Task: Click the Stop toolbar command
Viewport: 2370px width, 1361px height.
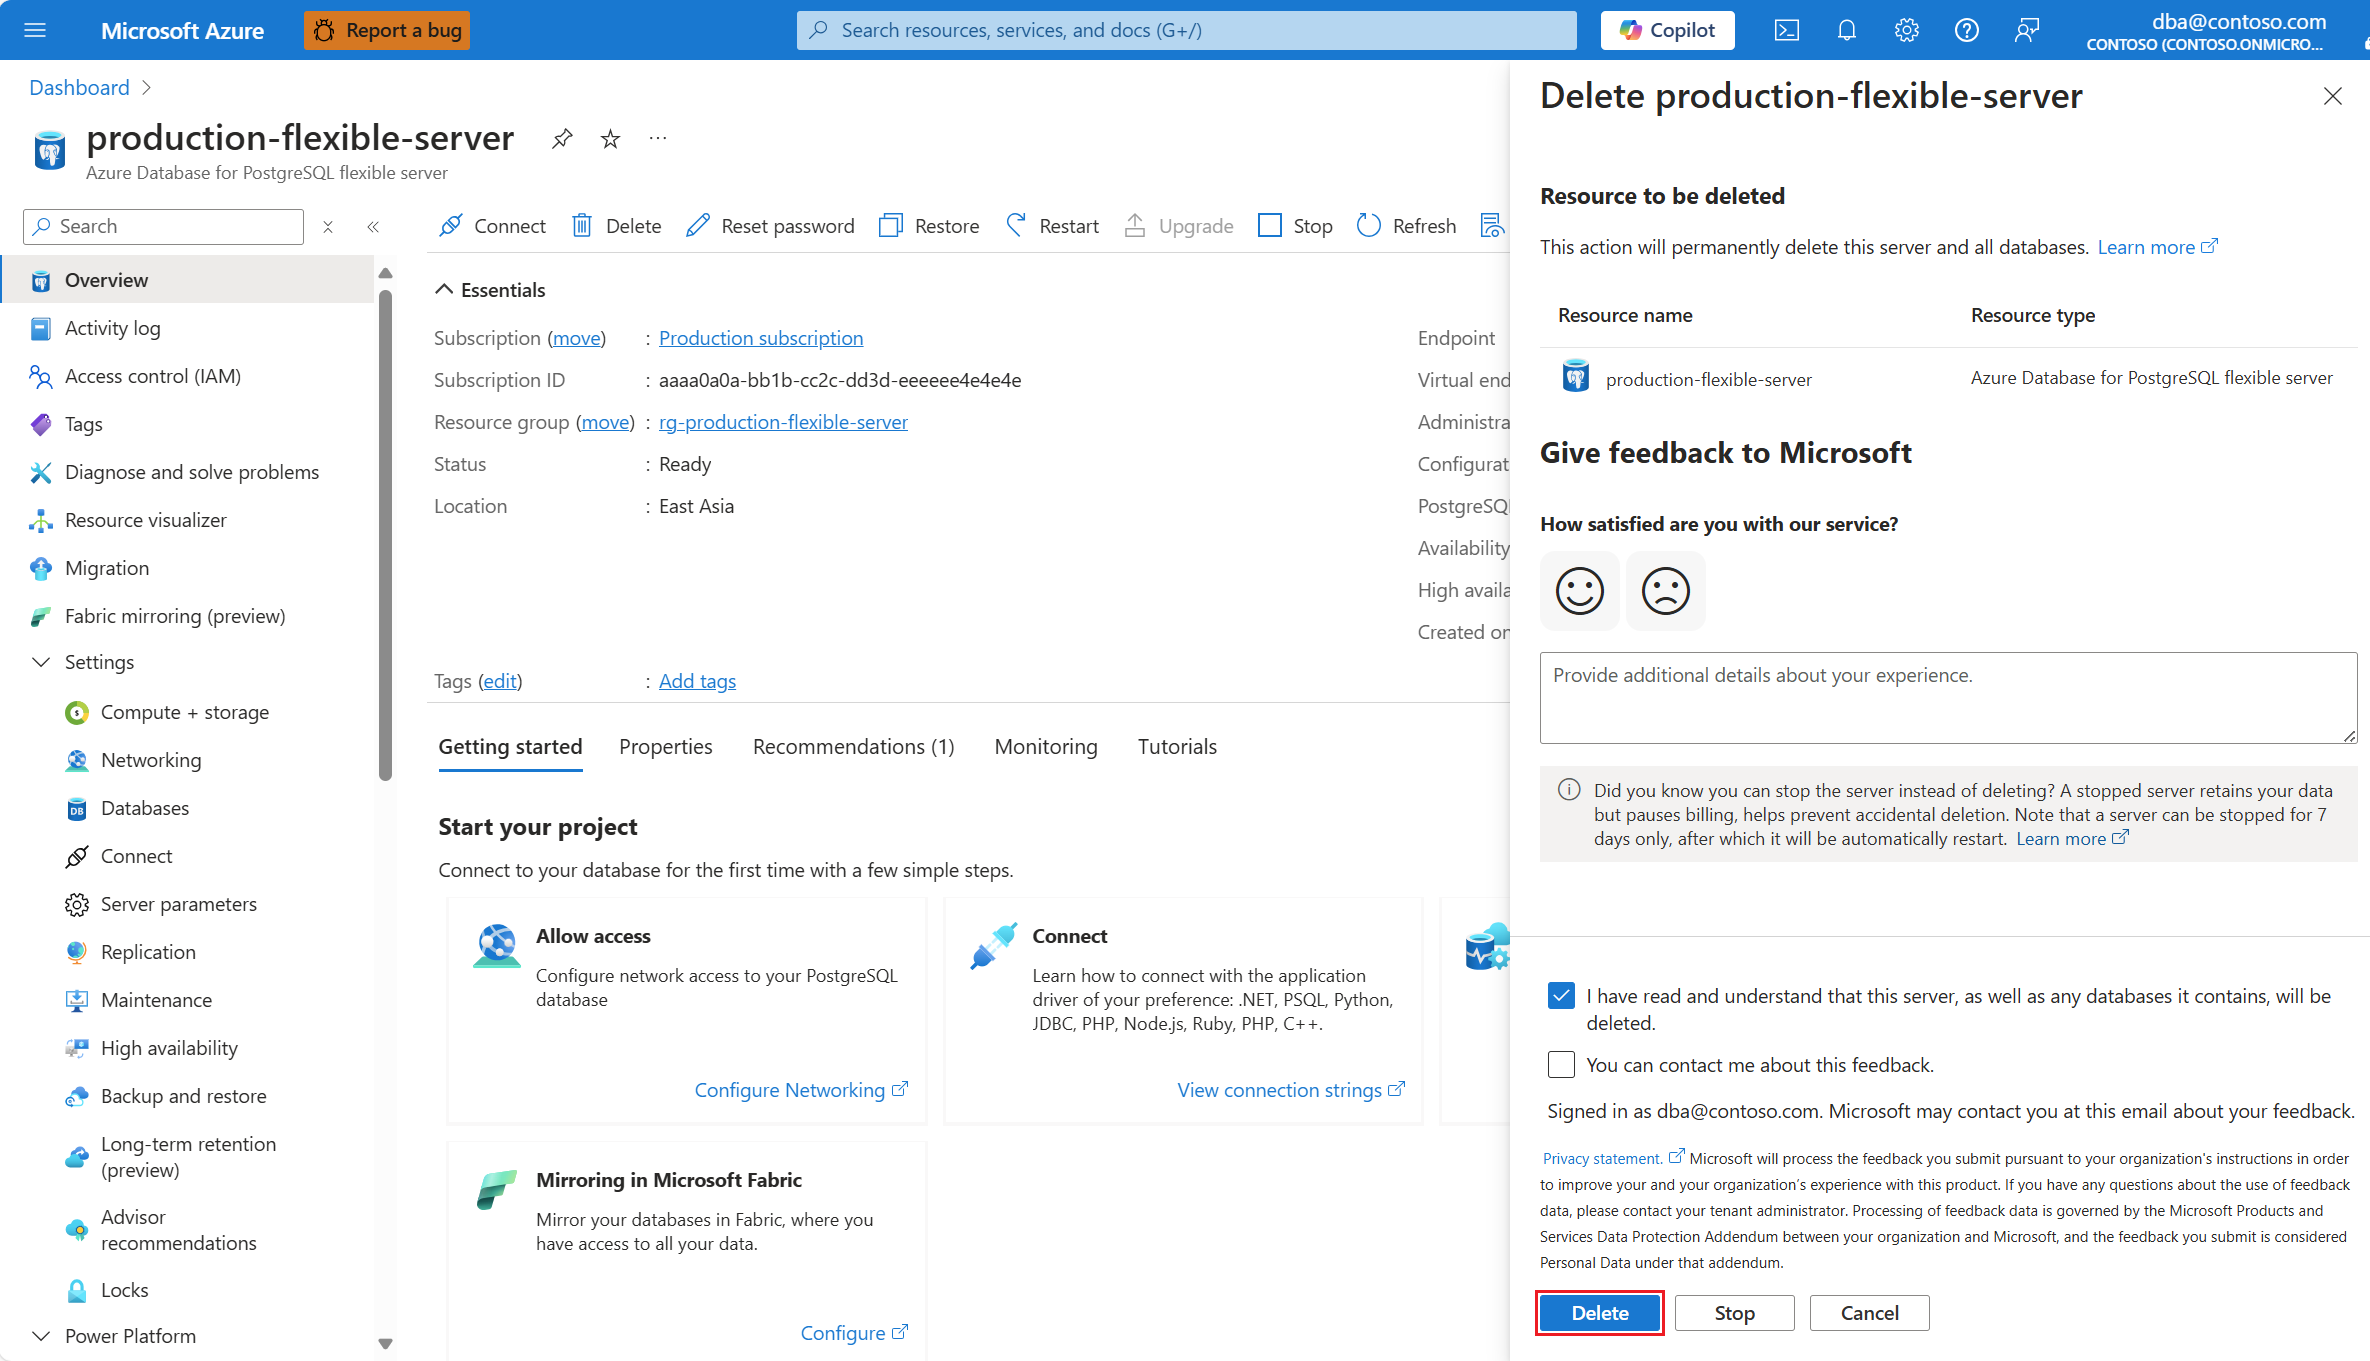Action: click(x=1295, y=226)
